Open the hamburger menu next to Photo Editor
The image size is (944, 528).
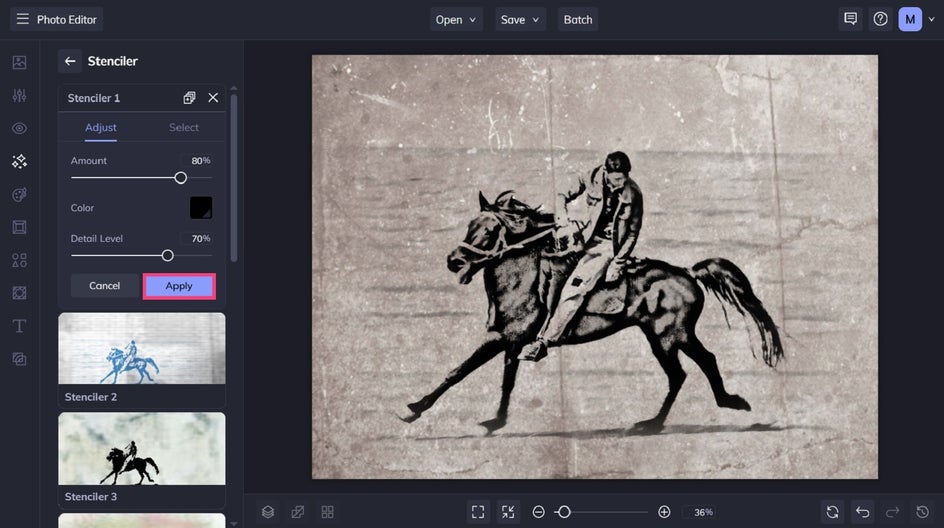pyautogui.click(x=22, y=19)
